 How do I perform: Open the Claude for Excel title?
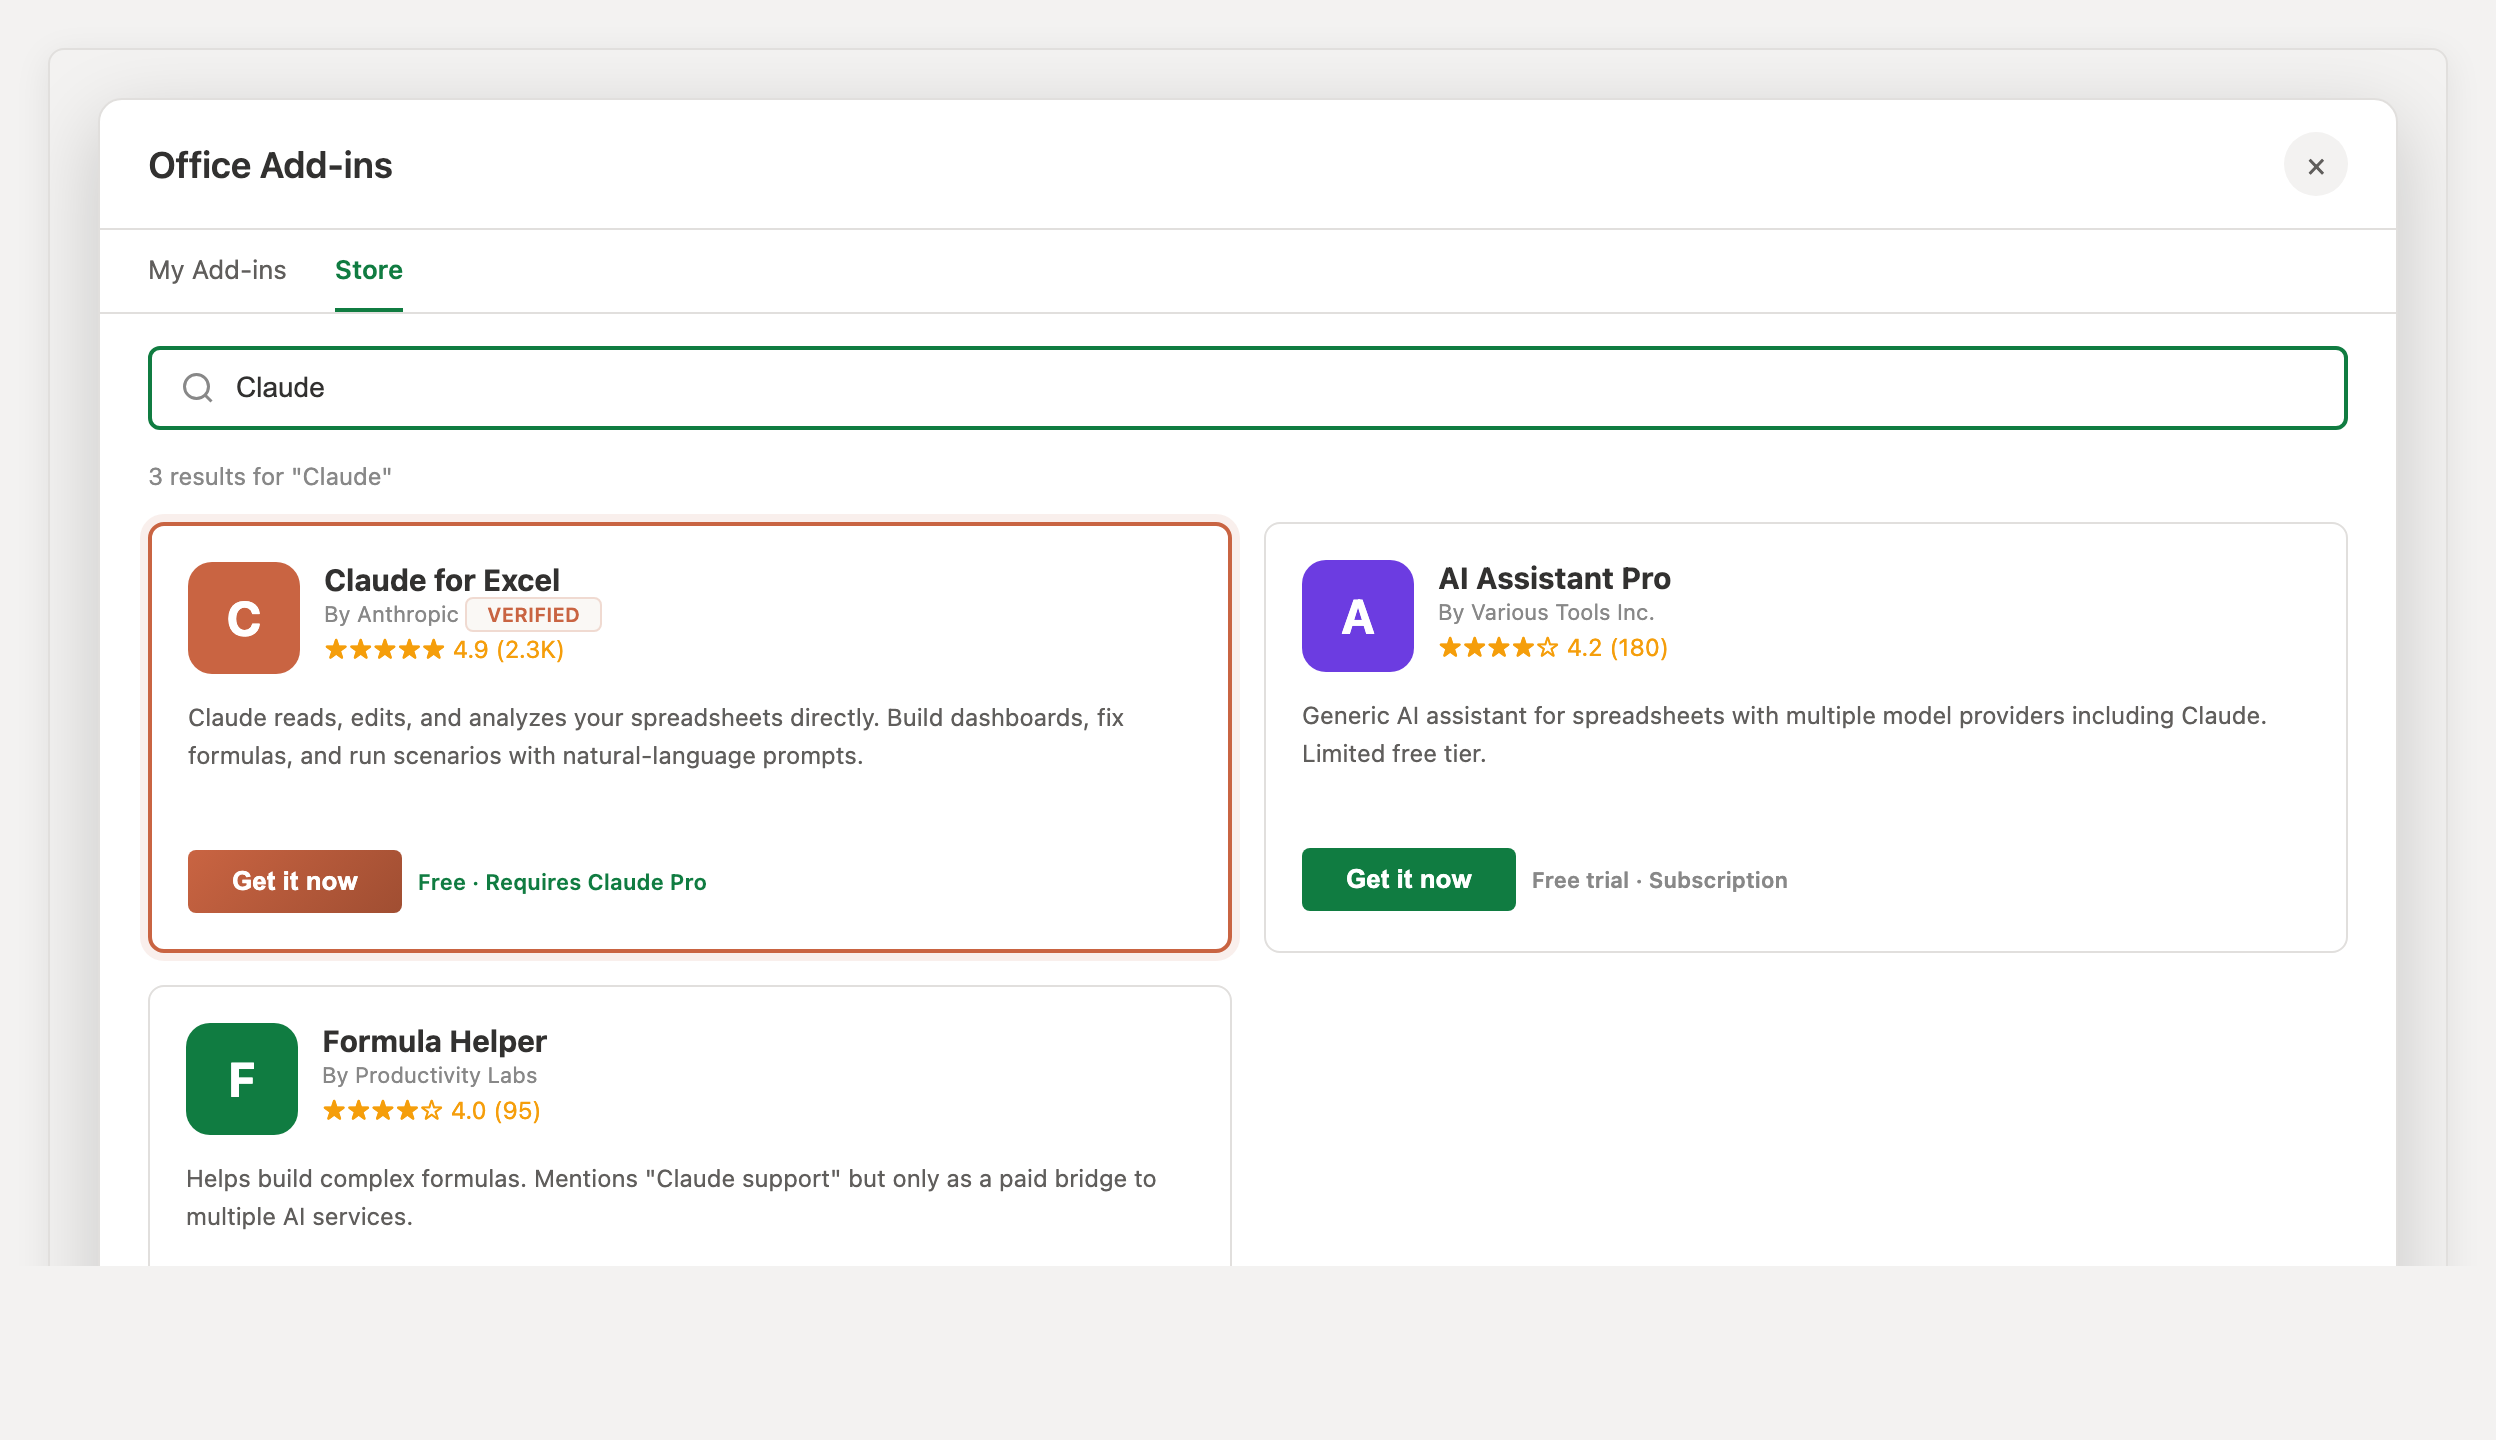coord(442,580)
